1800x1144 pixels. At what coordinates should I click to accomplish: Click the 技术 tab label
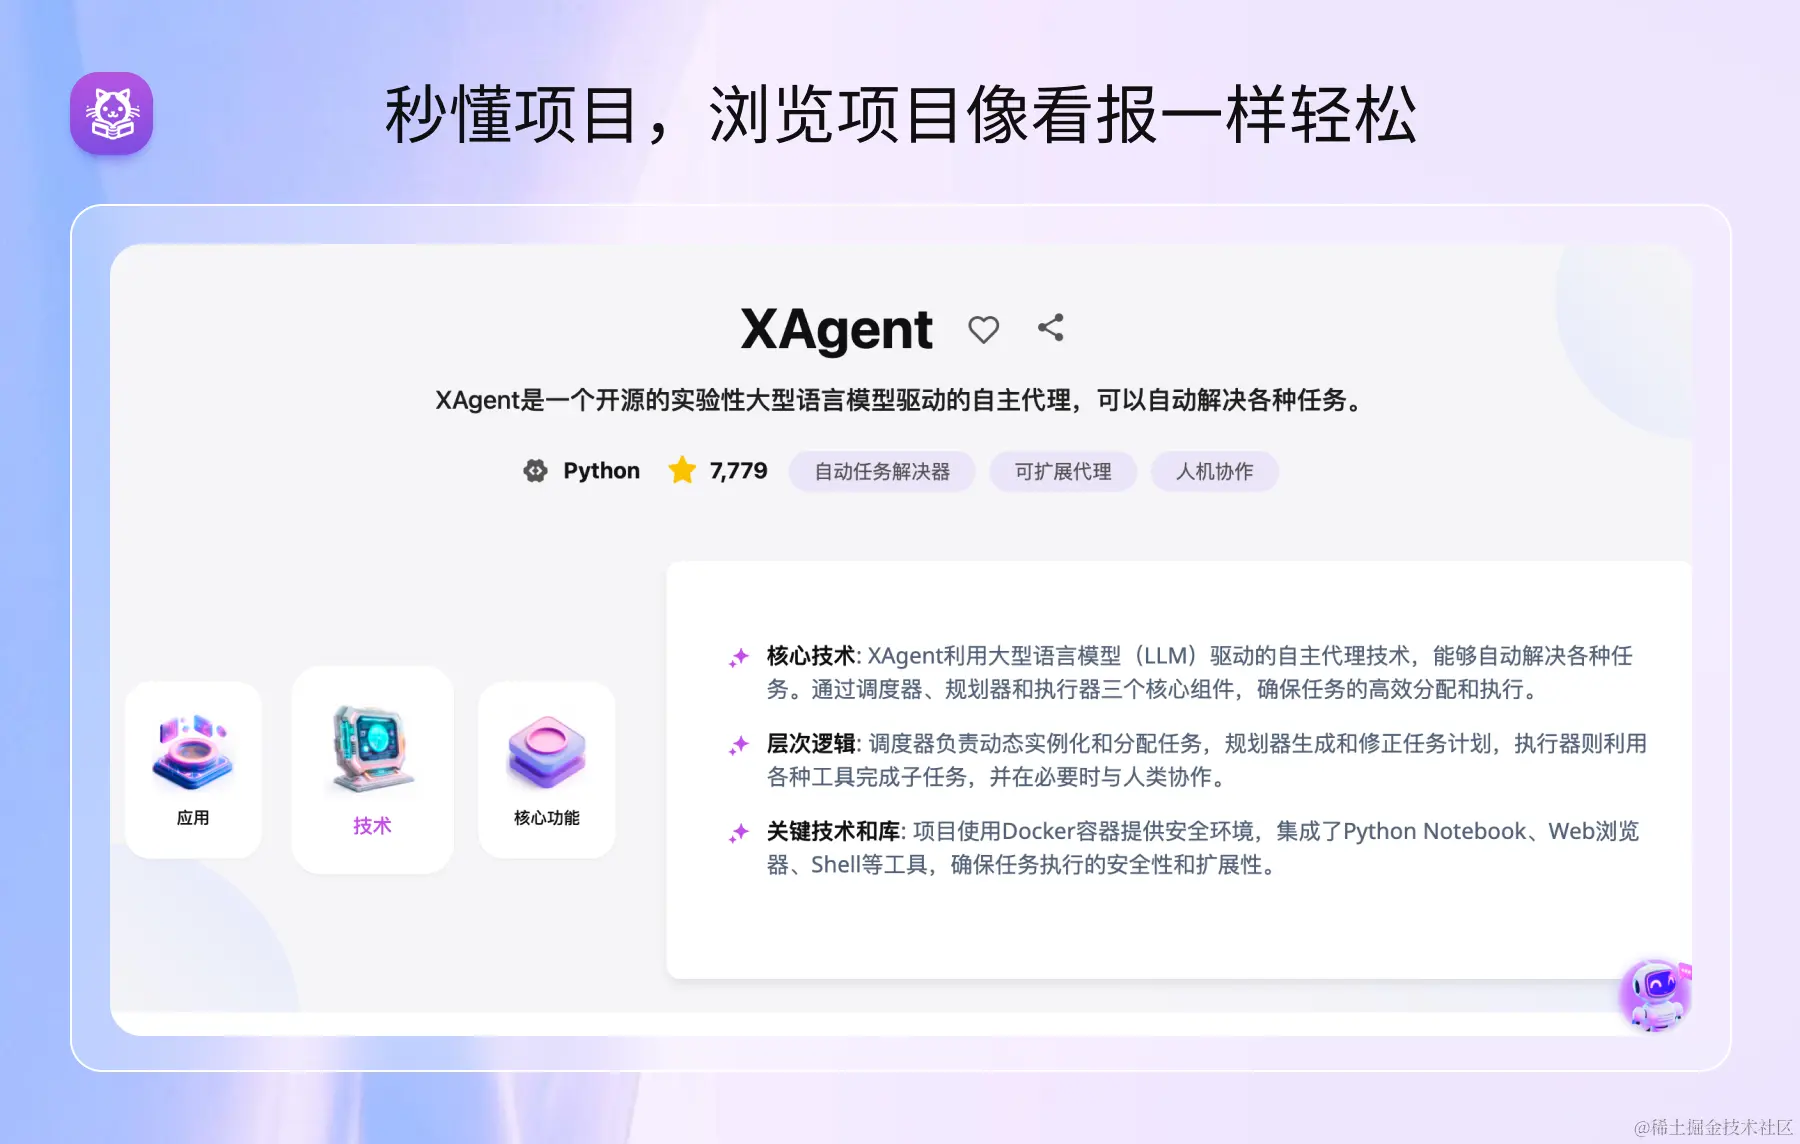click(372, 826)
